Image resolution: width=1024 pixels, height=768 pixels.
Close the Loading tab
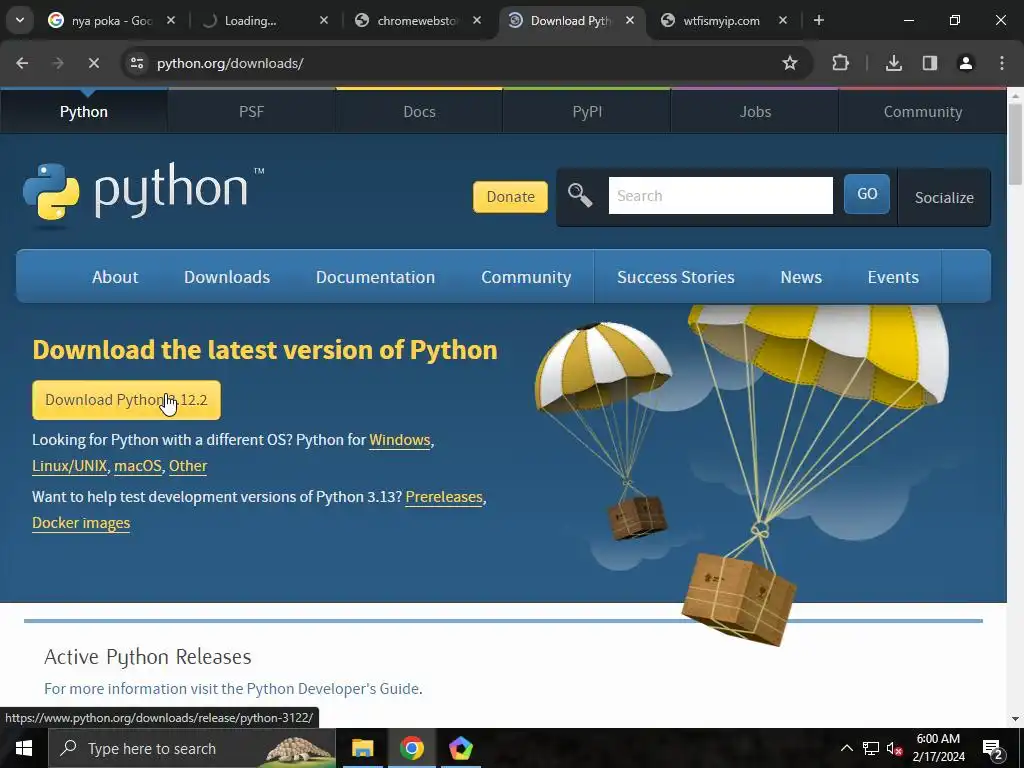(x=323, y=20)
